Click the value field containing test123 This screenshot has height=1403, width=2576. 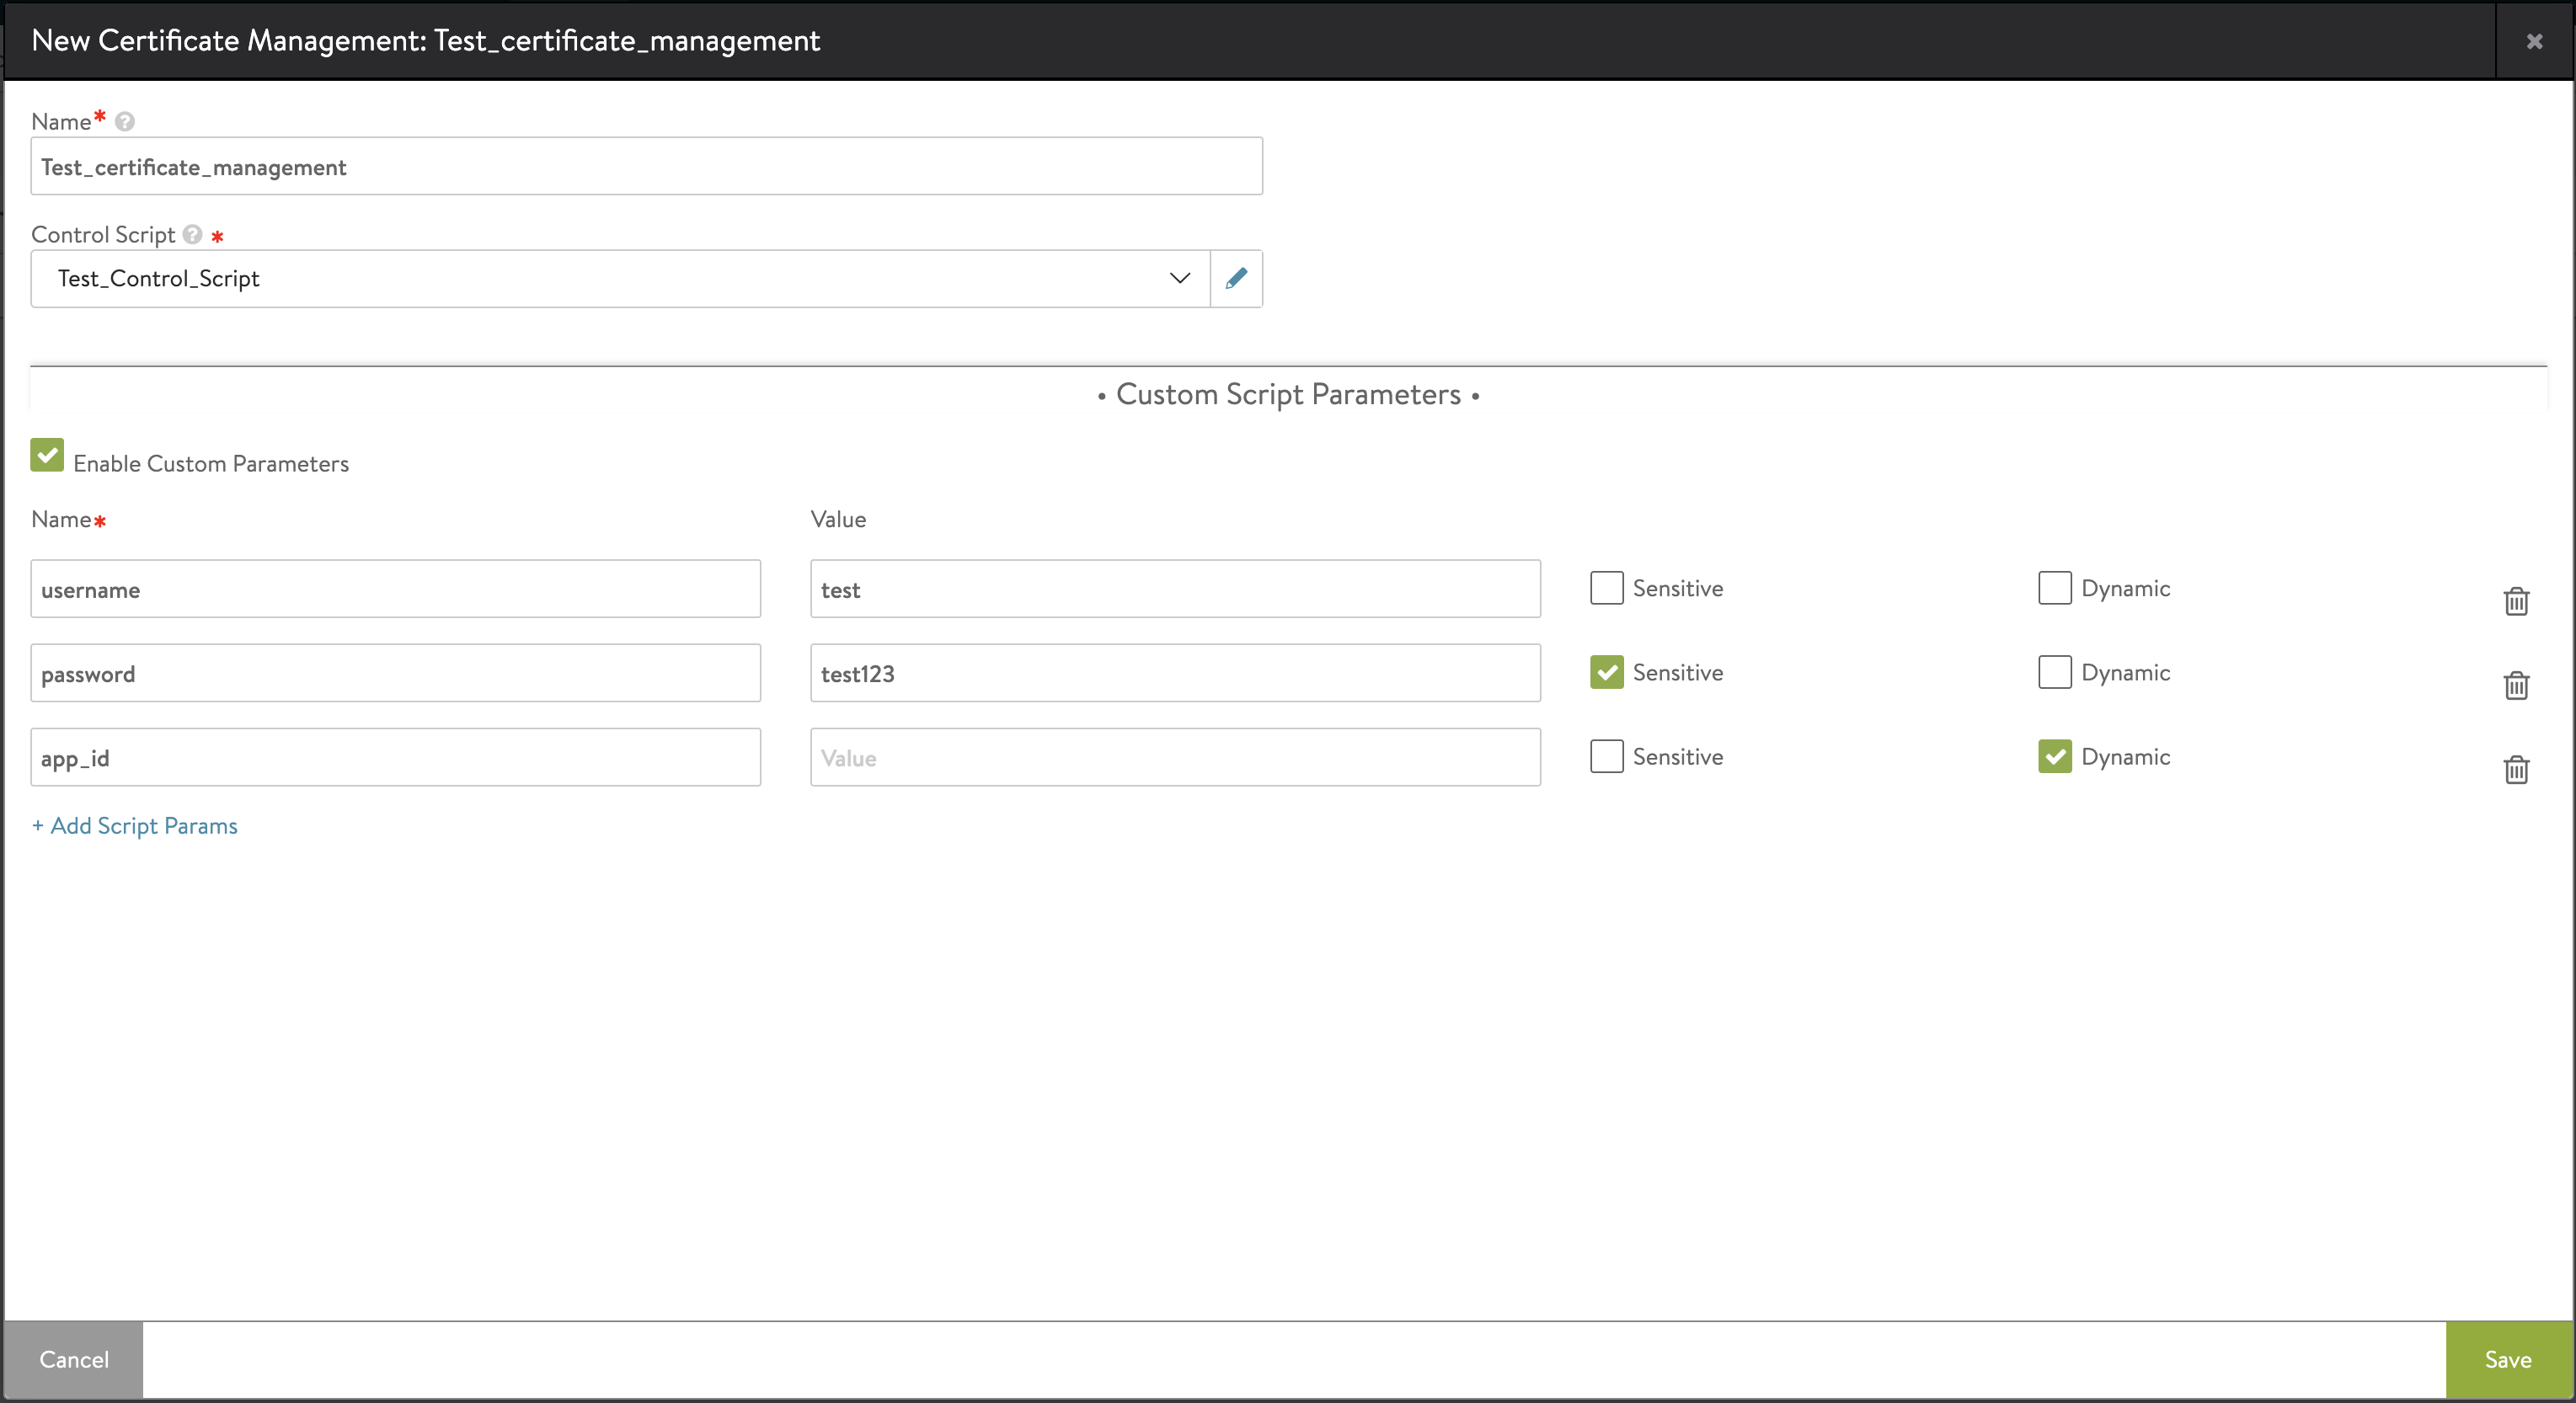[x=1175, y=673]
